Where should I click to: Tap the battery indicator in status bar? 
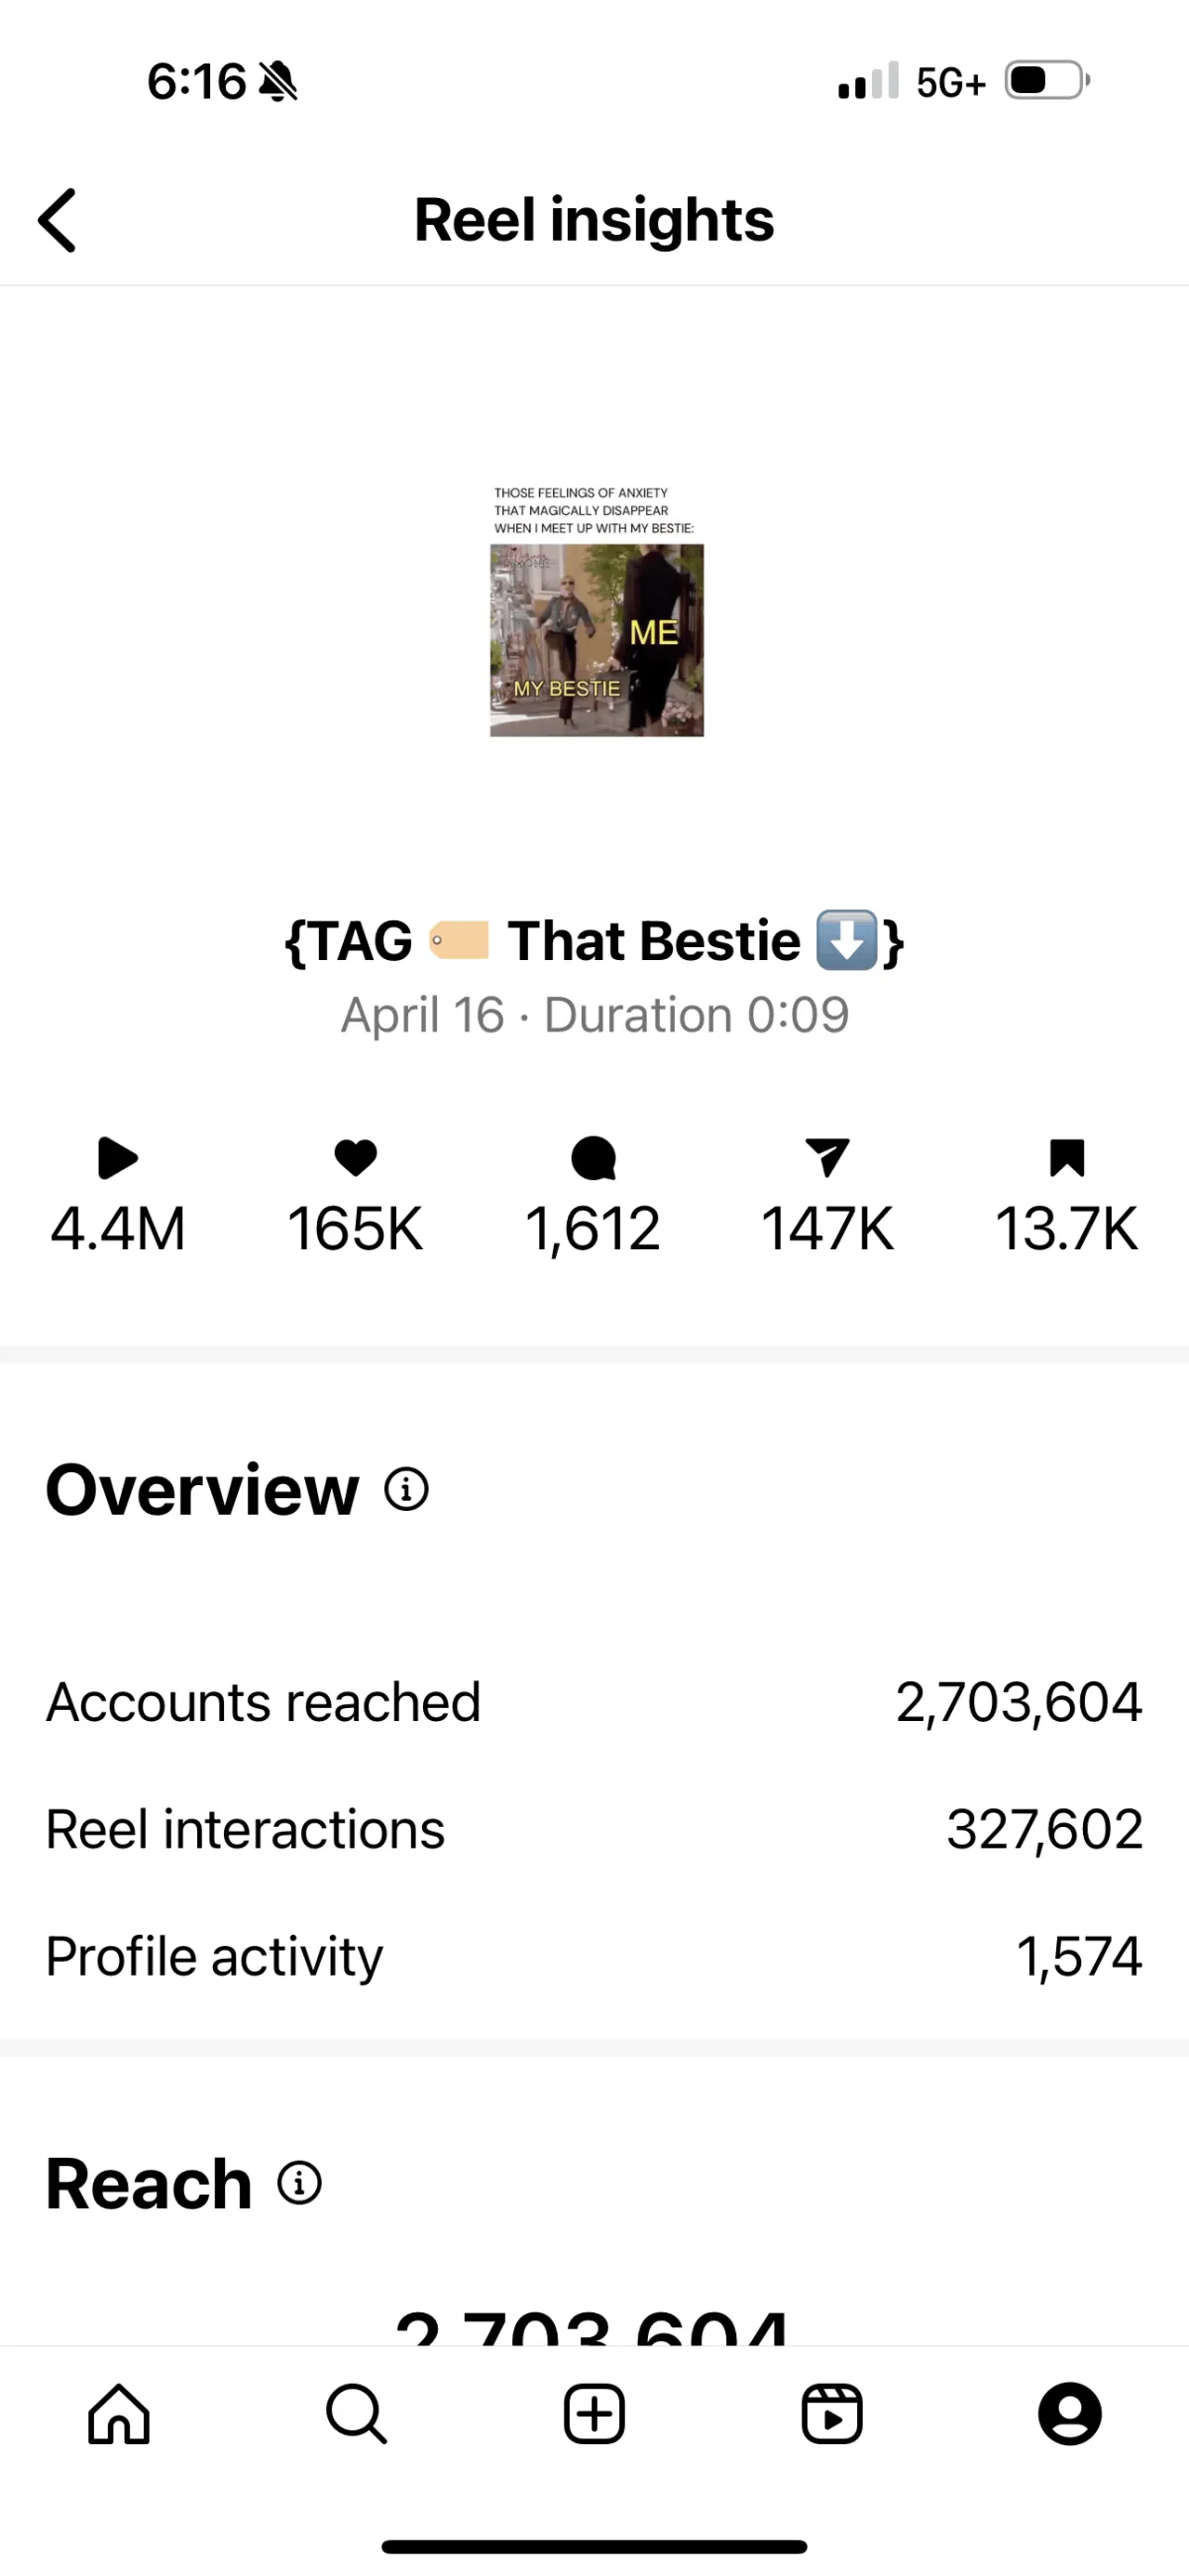(x=1046, y=81)
